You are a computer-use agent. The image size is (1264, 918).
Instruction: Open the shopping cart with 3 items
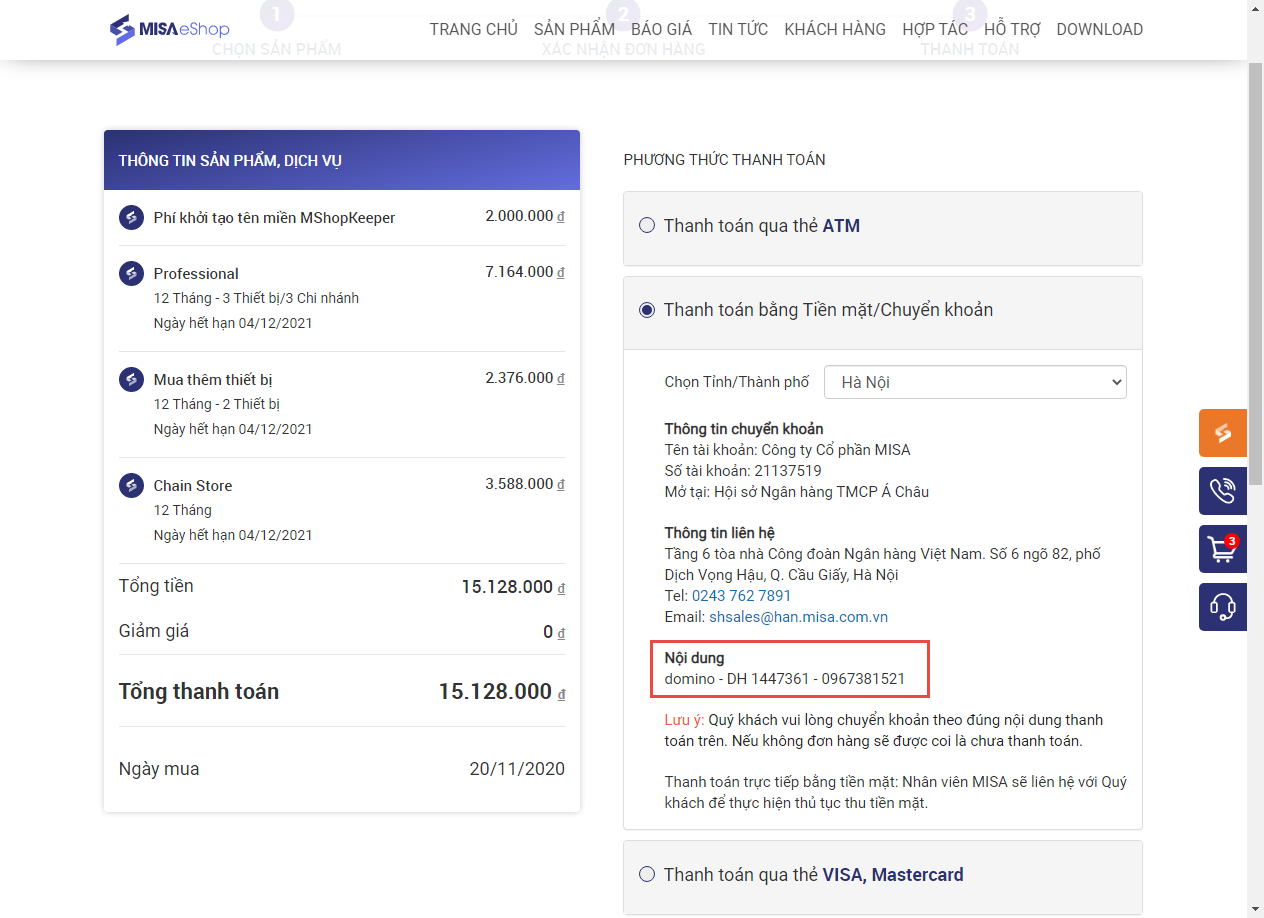[1222, 549]
